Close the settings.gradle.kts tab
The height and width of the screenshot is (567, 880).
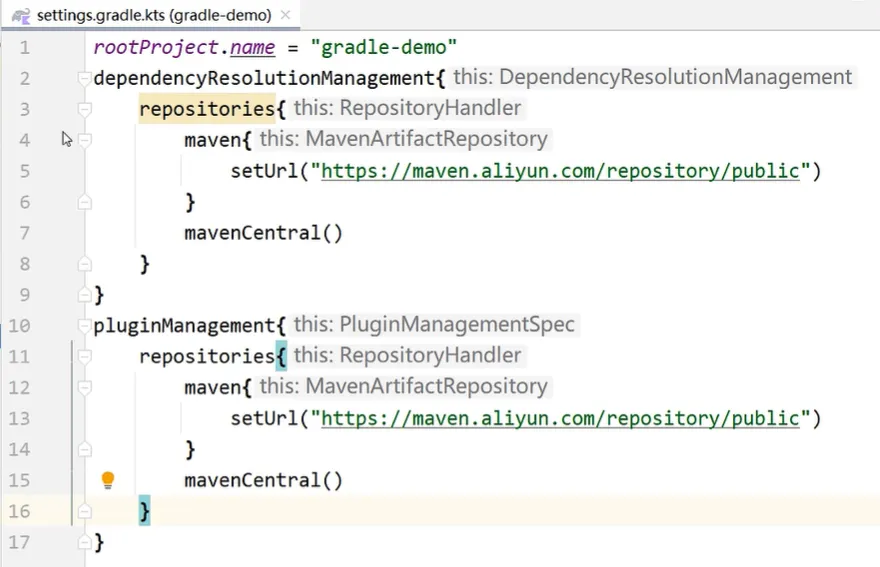[x=285, y=15]
